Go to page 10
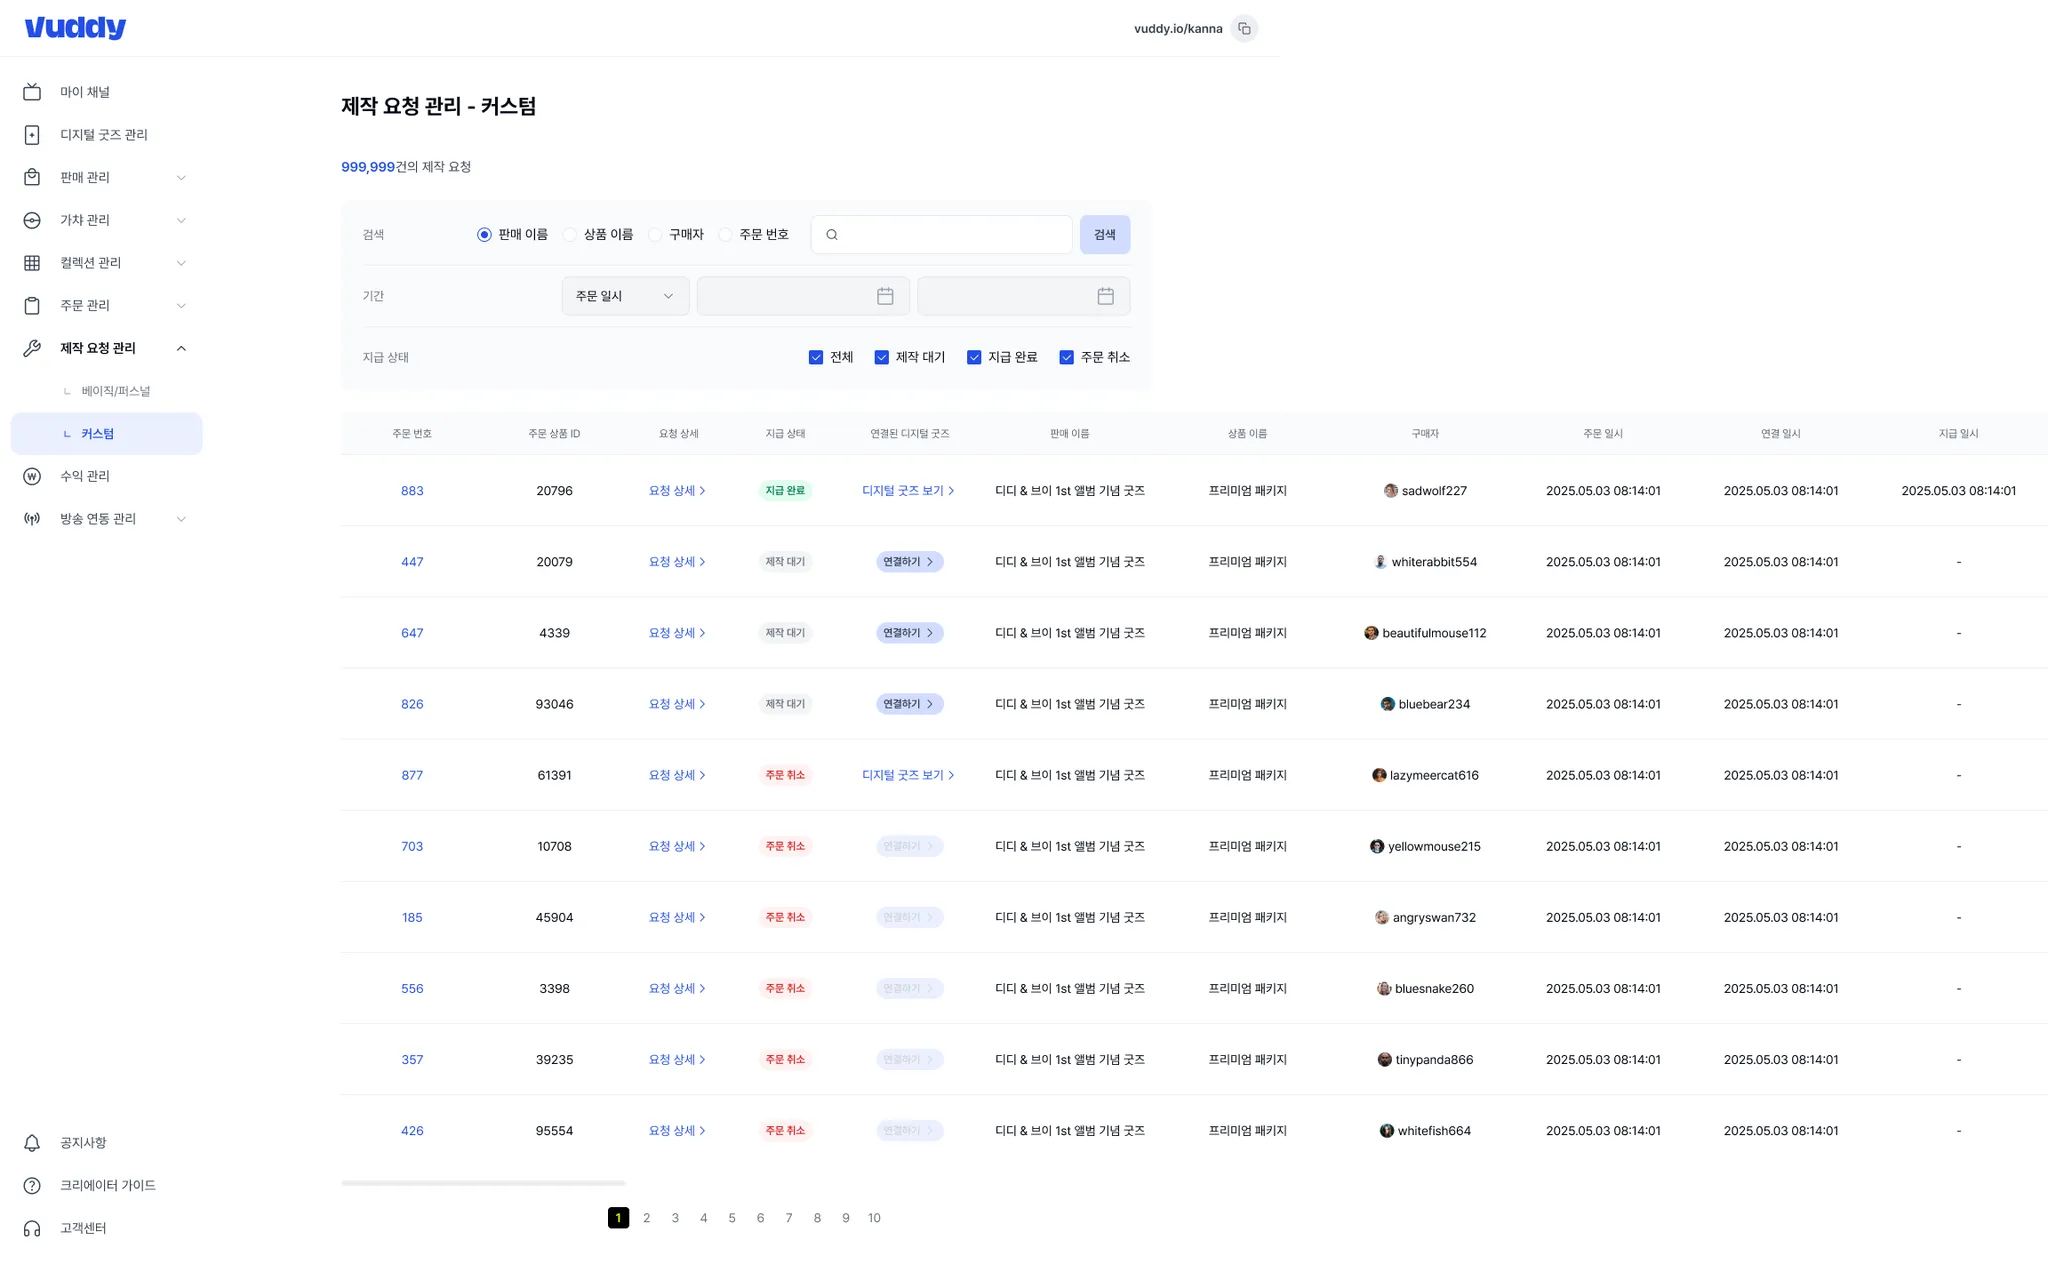2048x1264 pixels. (x=874, y=1218)
